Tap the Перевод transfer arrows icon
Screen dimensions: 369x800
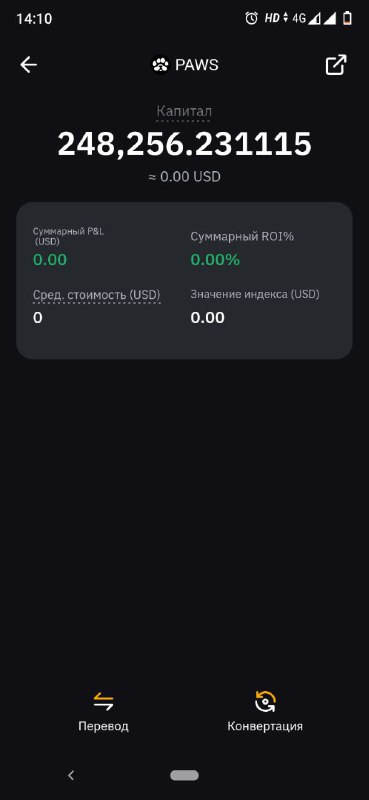pyautogui.click(x=104, y=702)
